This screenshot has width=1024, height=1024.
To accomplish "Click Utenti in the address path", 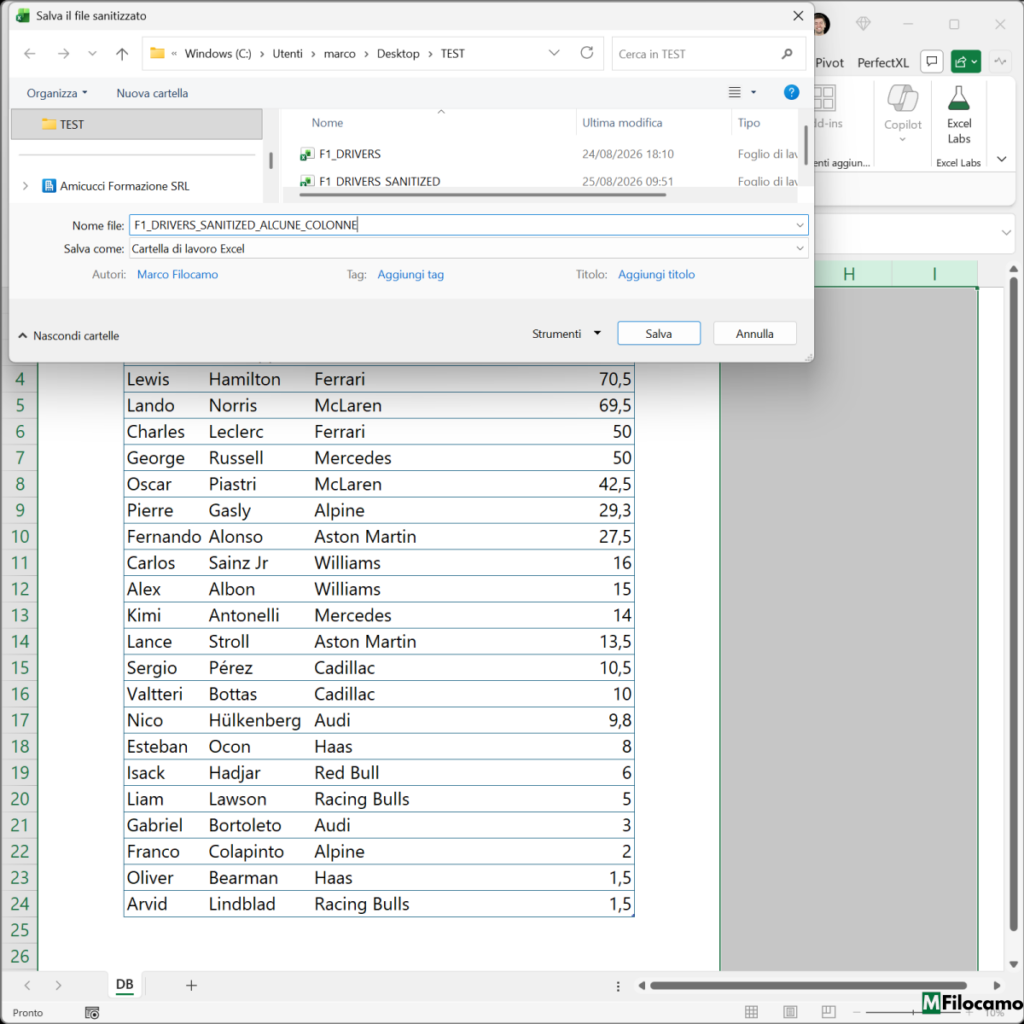I will click(287, 54).
